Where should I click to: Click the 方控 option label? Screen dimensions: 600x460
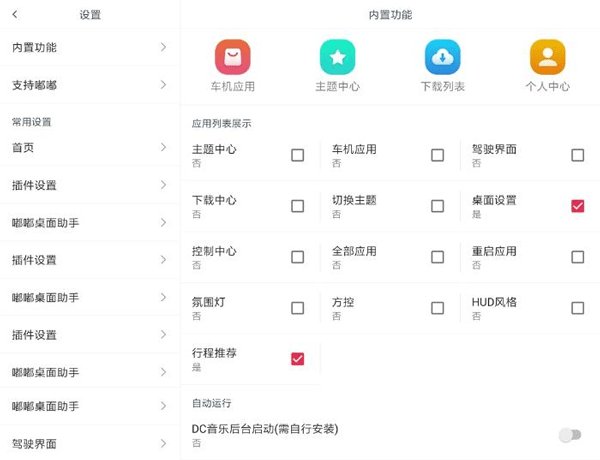click(343, 302)
